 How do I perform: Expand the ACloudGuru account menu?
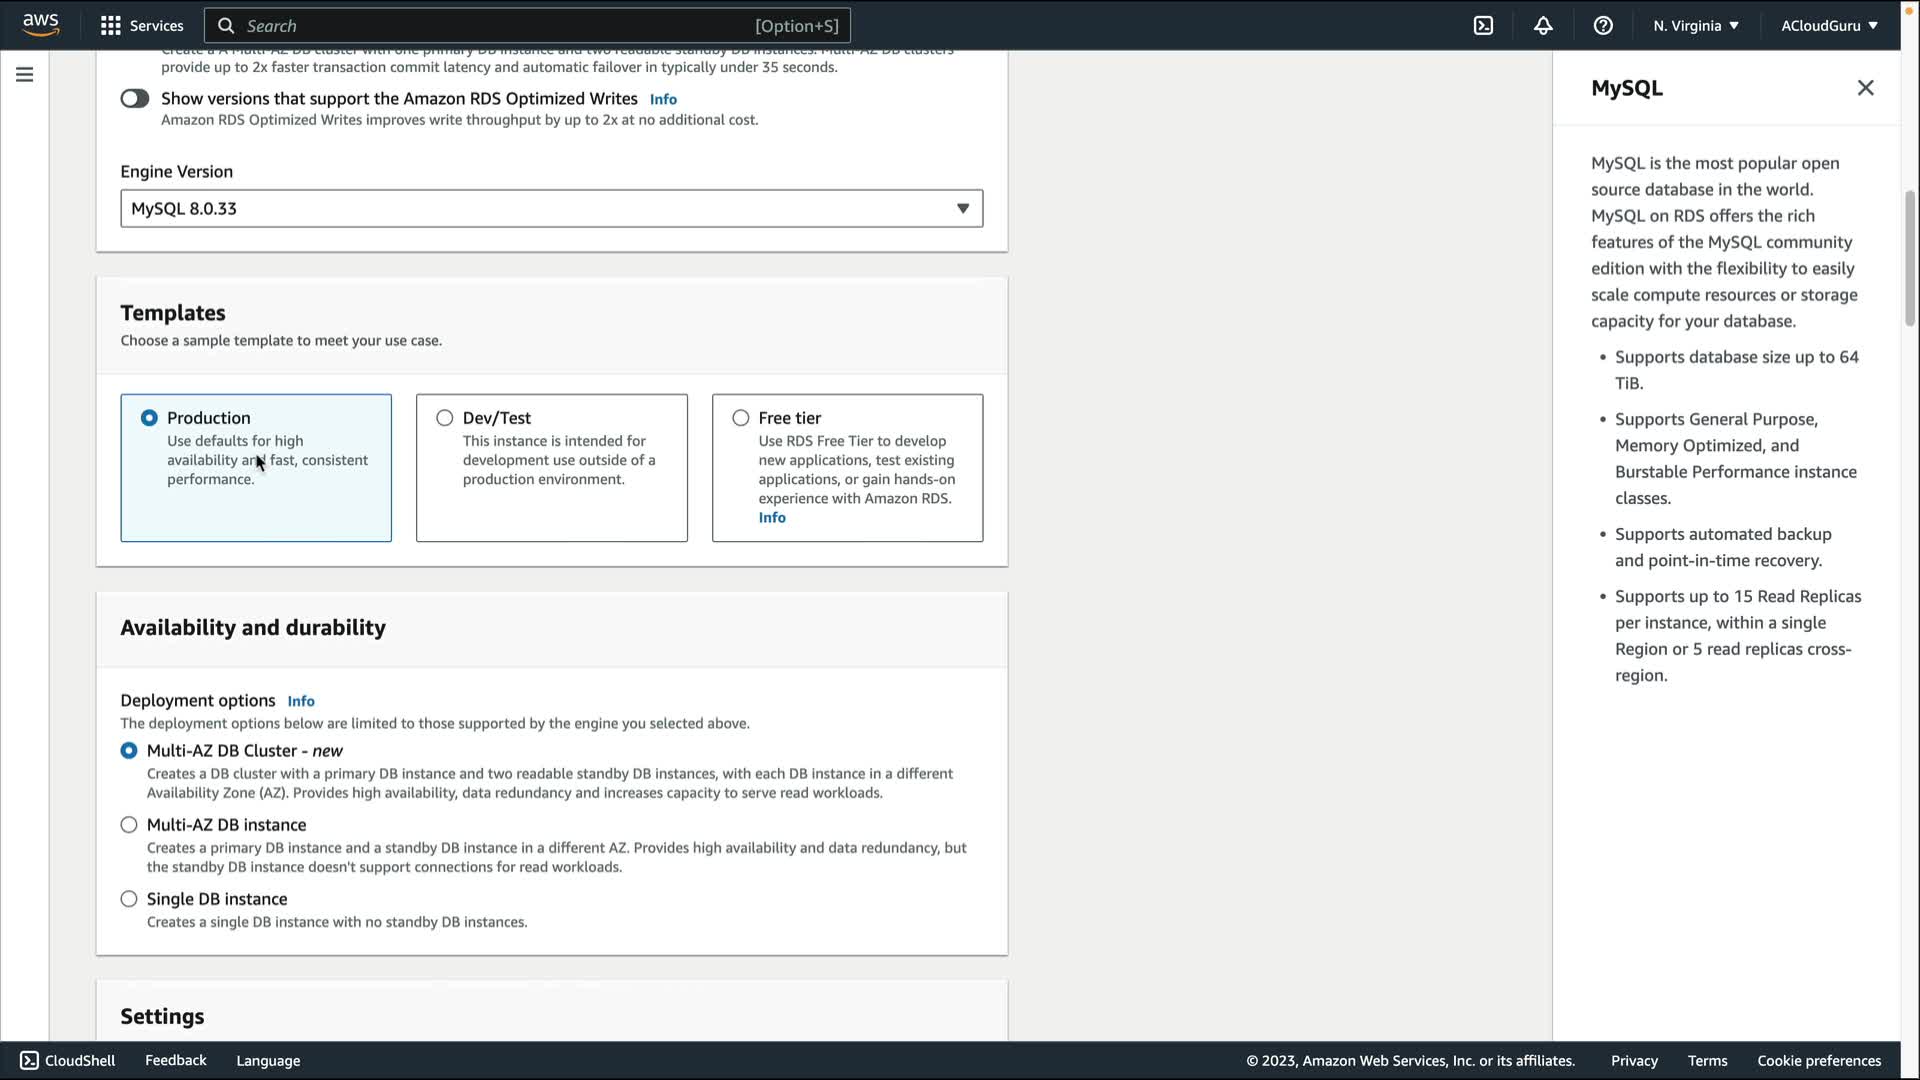(1828, 26)
